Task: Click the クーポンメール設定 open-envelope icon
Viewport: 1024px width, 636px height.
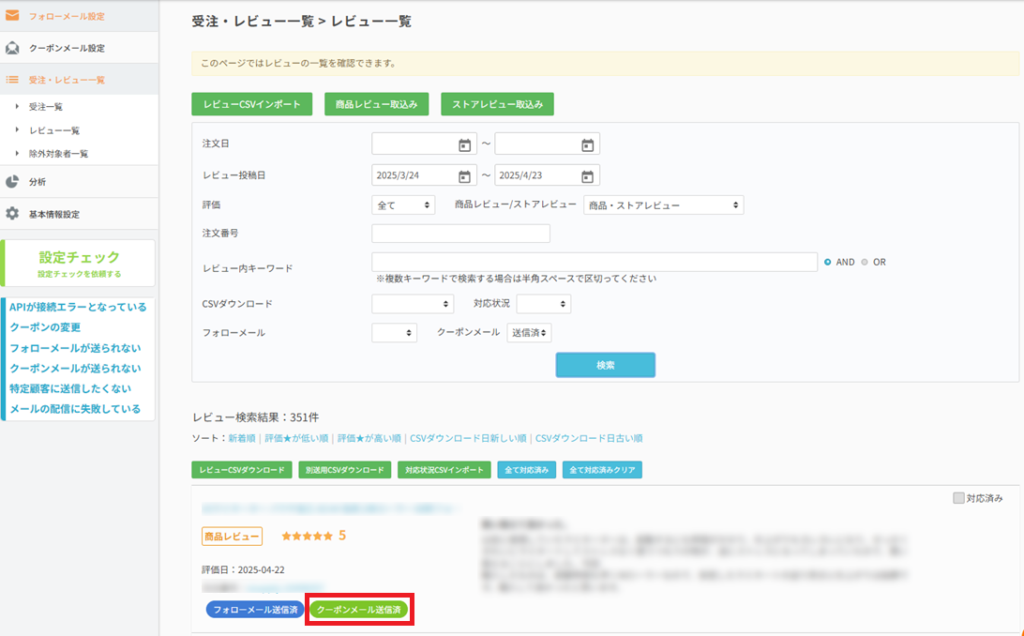Action: 13,48
